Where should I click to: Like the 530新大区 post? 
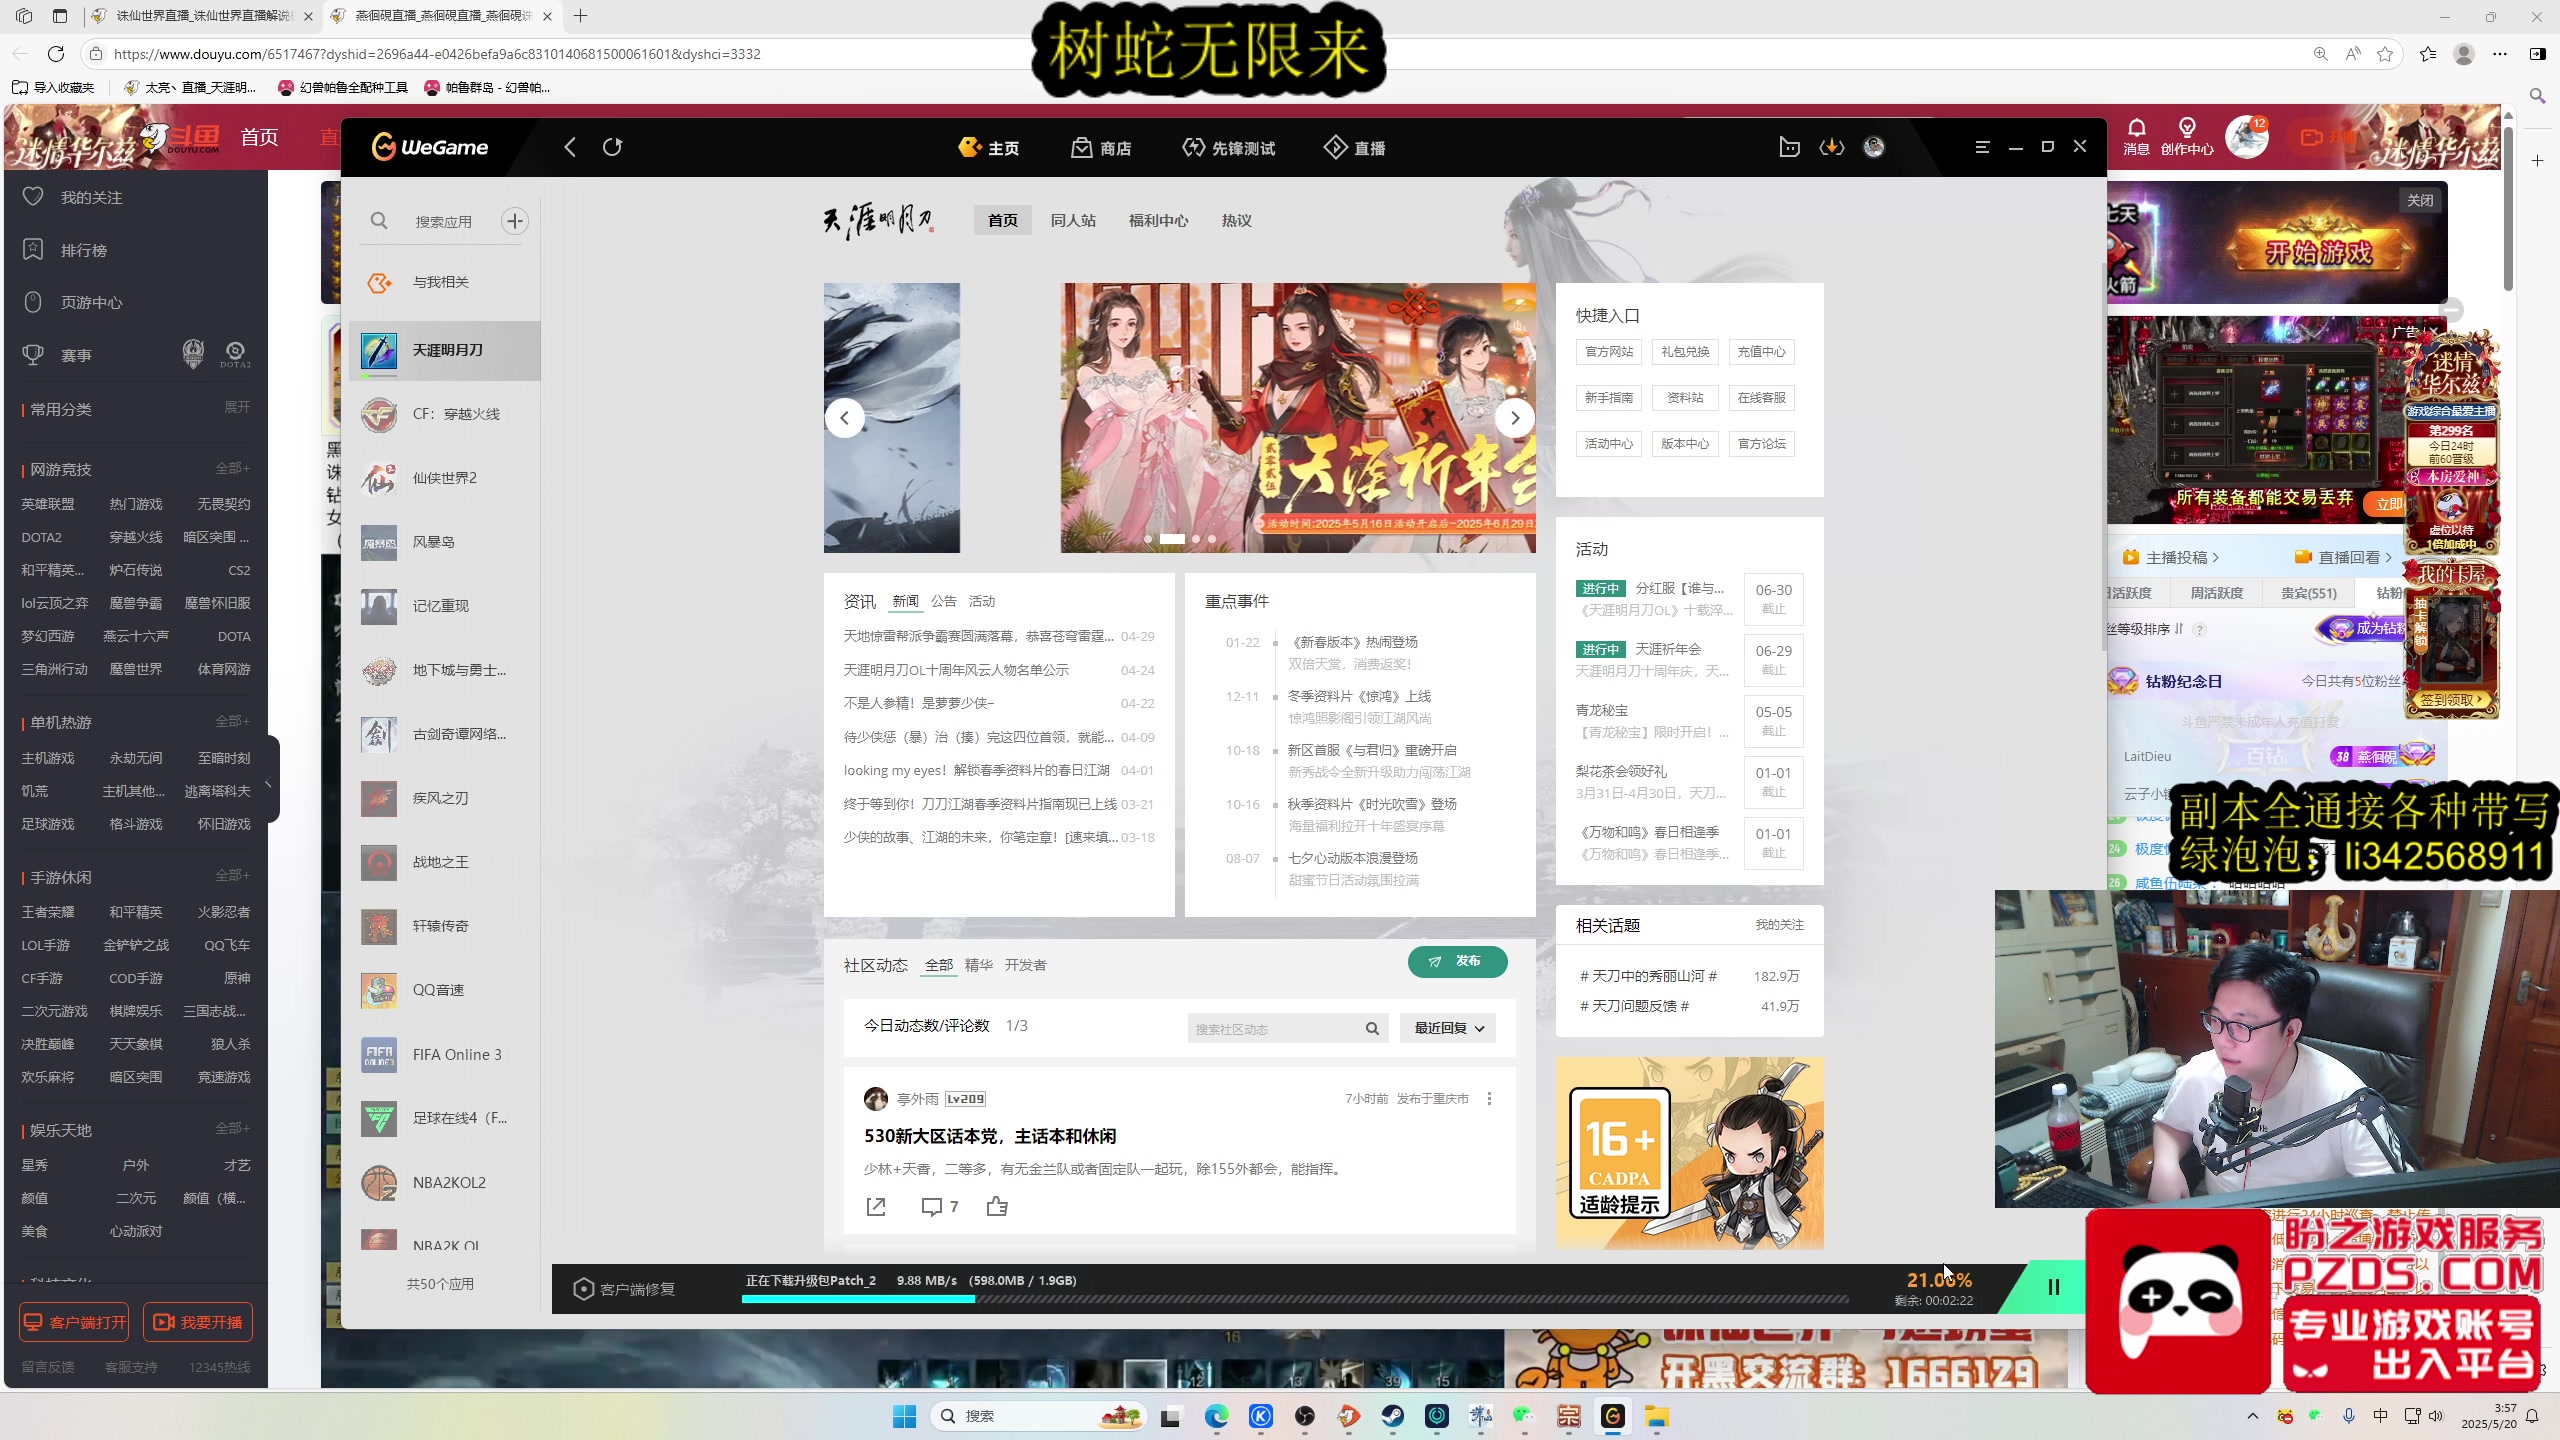997,1207
